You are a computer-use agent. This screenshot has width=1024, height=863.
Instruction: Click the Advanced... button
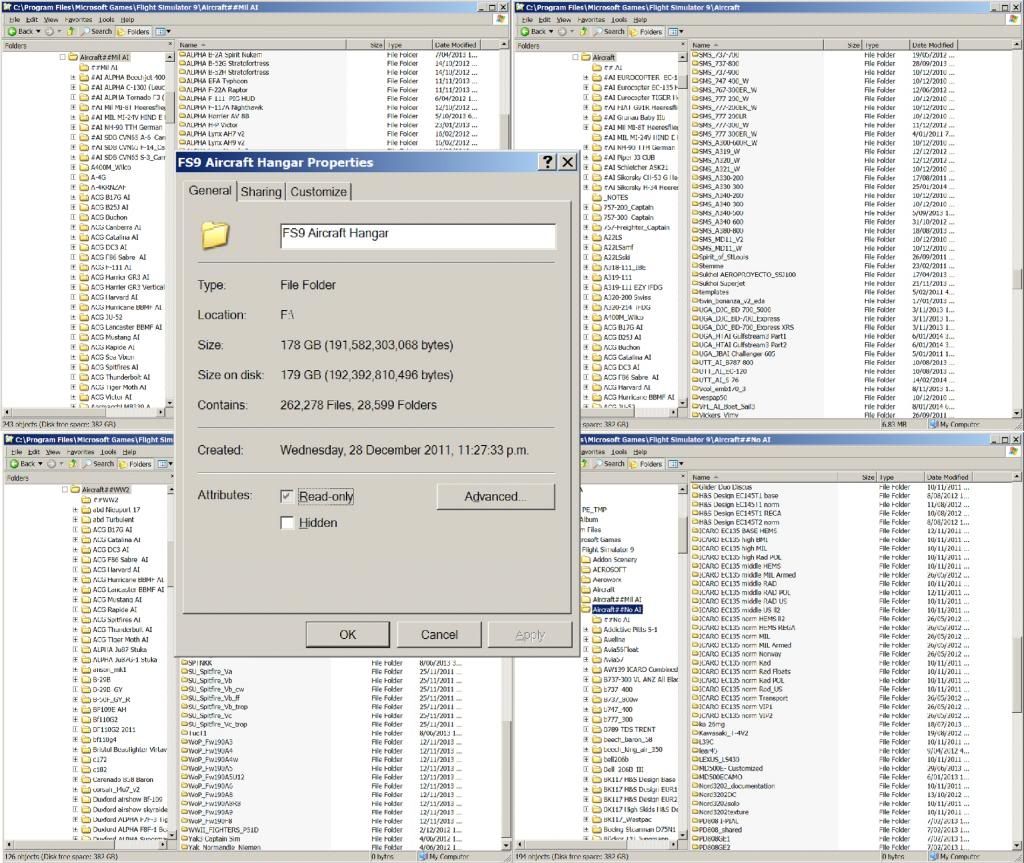(x=495, y=496)
